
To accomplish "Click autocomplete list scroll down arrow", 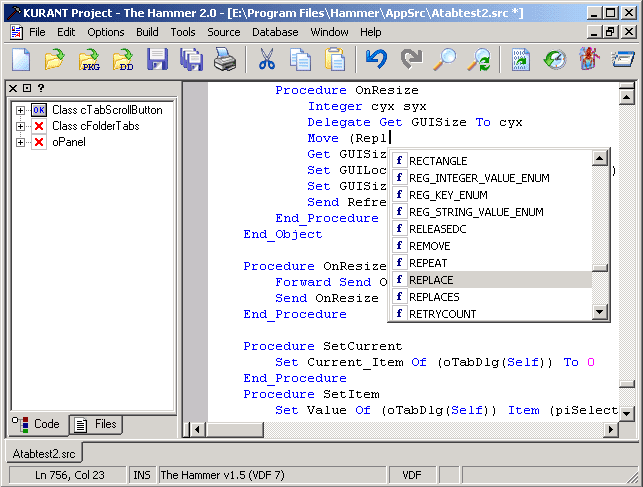I will pyautogui.click(x=600, y=312).
